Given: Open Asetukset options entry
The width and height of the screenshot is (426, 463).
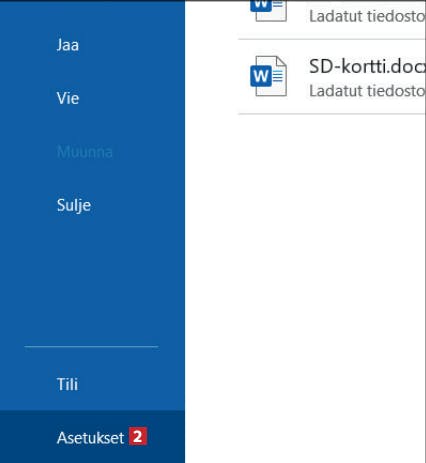Looking at the screenshot, I should coord(91,437).
